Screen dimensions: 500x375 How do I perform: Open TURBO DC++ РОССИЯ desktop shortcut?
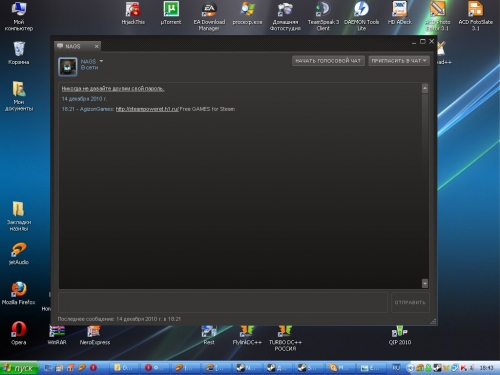(x=285, y=338)
